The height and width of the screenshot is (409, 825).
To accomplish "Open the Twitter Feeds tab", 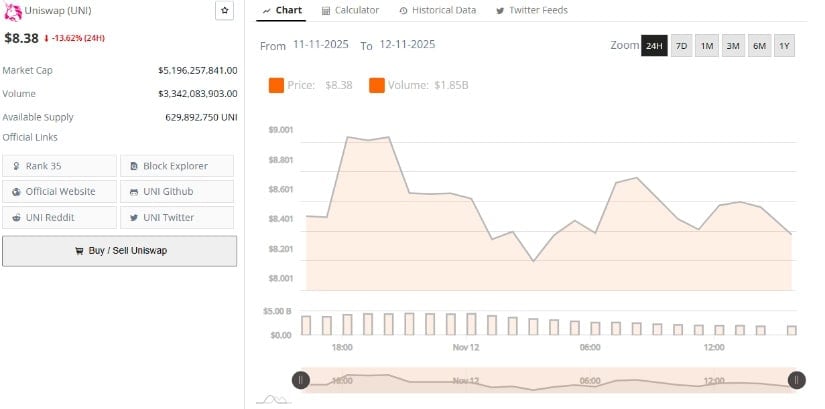I will (x=532, y=10).
